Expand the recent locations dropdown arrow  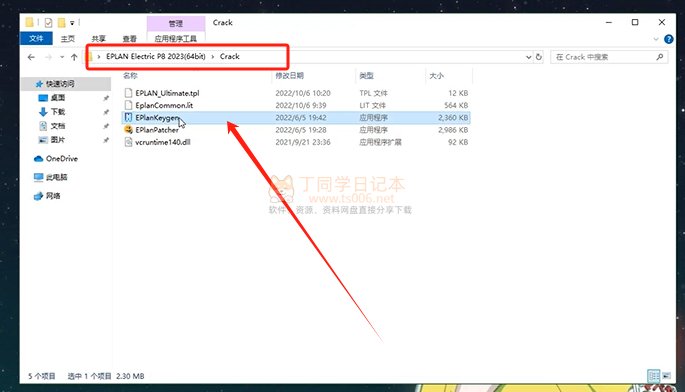(62, 57)
